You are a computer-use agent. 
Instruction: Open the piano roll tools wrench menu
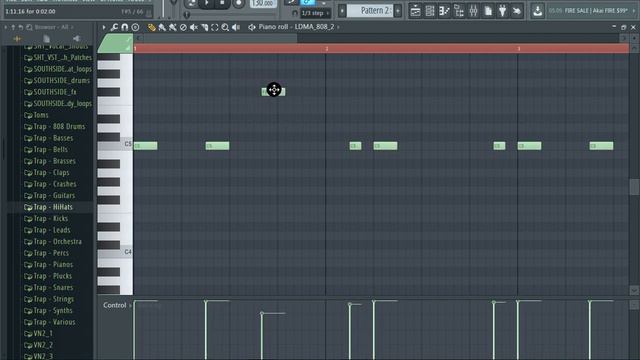tap(114, 27)
